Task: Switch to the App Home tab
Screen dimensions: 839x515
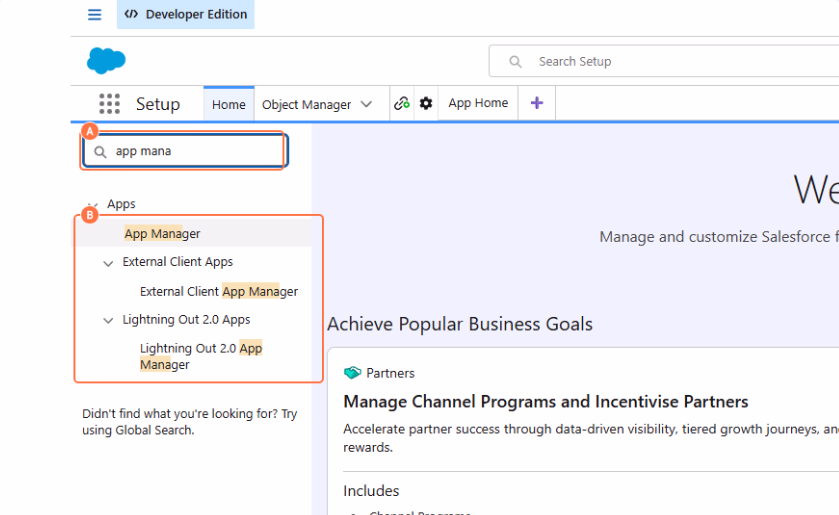Action: pyautogui.click(x=478, y=103)
